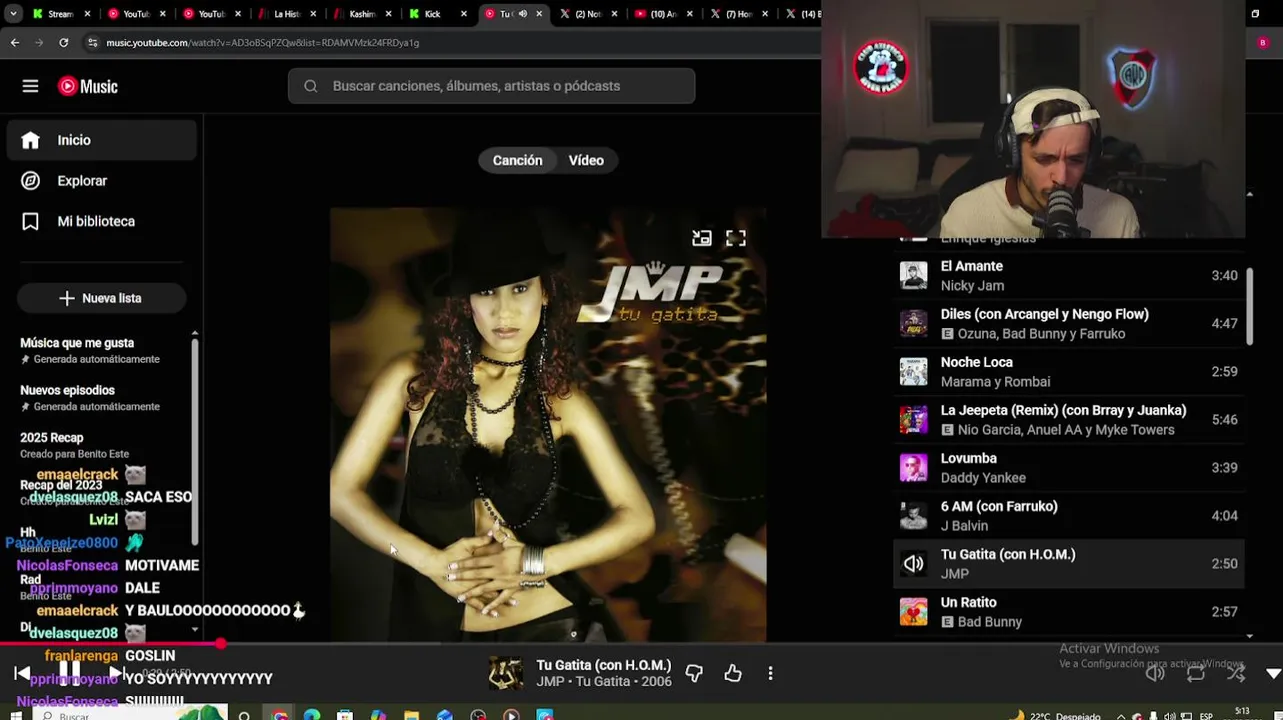Open site information icon in address bar
Viewport: 1283px width, 720px height.
(92, 43)
